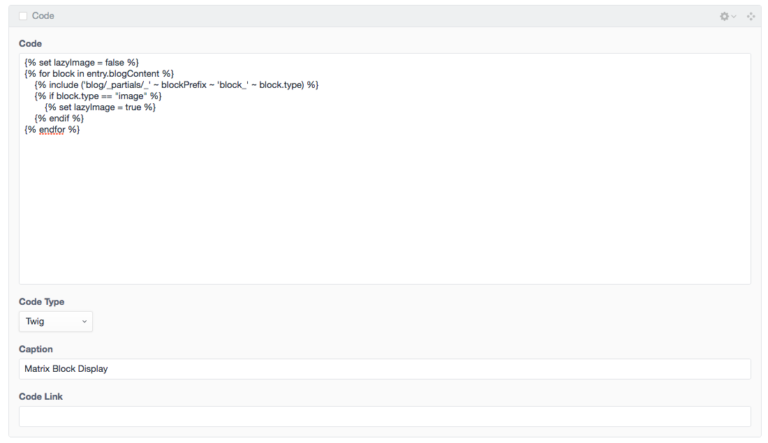The width and height of the screenshot is (768, 443).
Task: Focus the empty Code Link input
Action: coord(384,416)
